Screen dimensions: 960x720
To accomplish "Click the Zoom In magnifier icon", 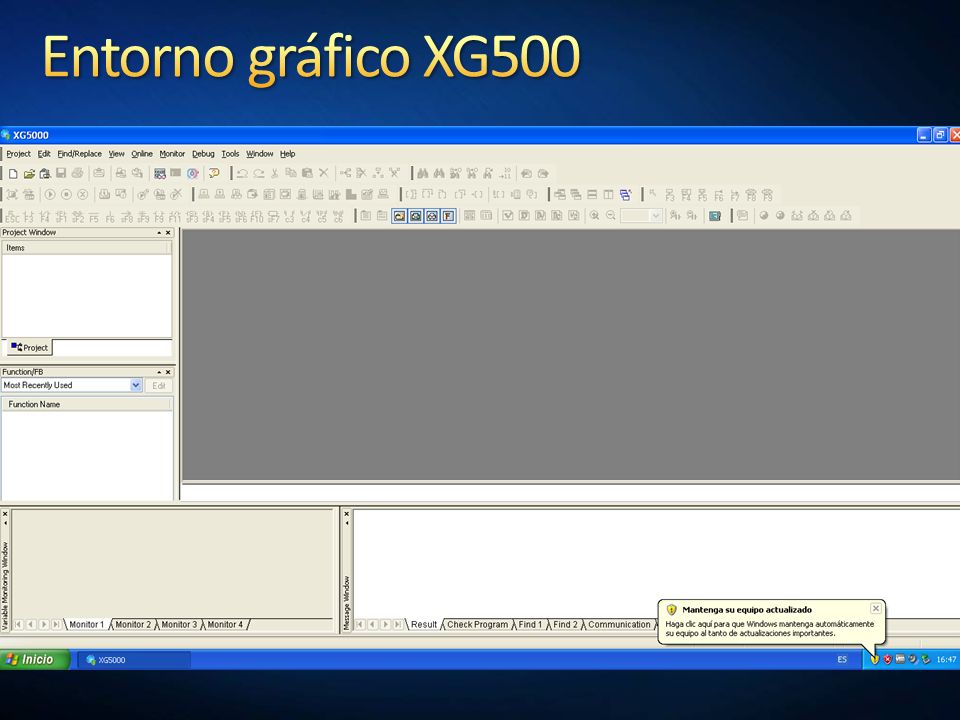I will tap(594, 216).
